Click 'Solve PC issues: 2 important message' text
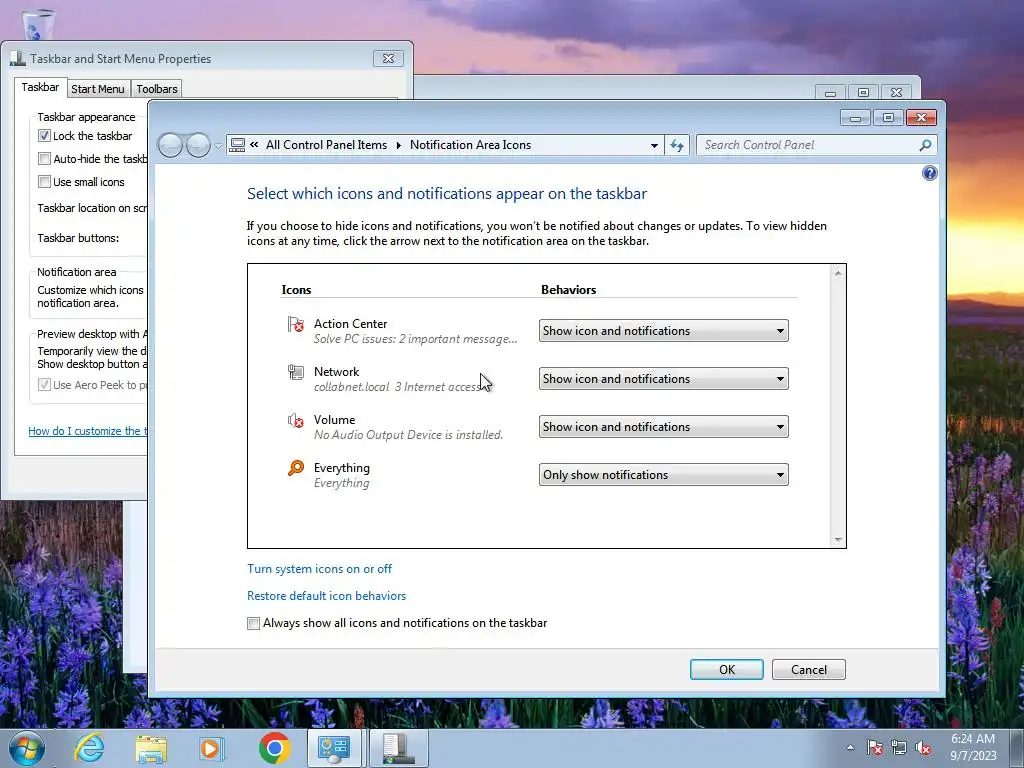The height and width of the screenshot is (768, 1024). pyautogui.click(x=415, y=339)
